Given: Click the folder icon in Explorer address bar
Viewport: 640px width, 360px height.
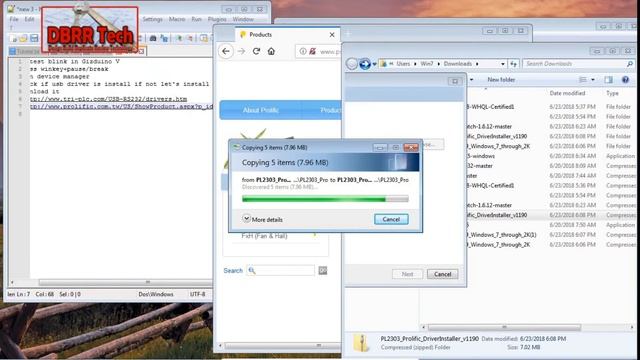Looking at the screenshot, I should point(383,64).
